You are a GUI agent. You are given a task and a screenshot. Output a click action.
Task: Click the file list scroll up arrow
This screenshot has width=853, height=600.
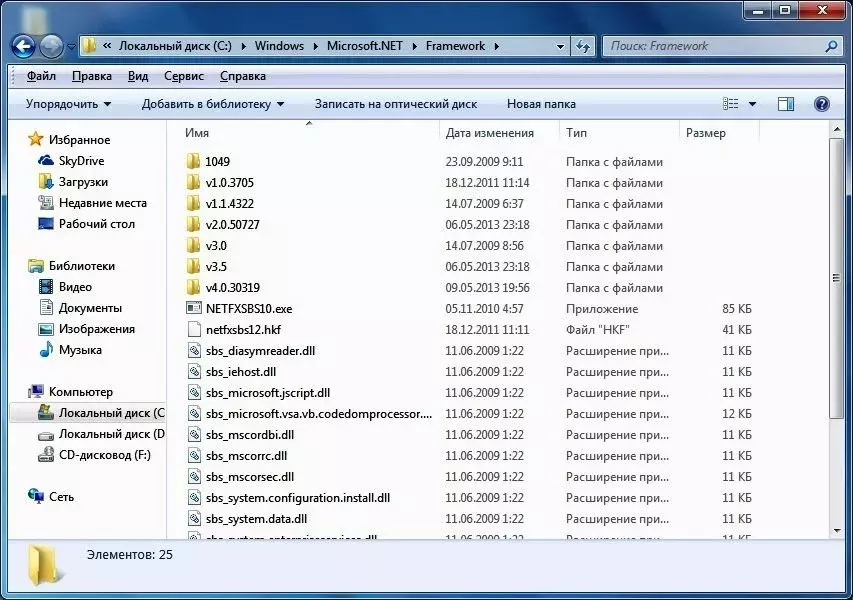click(x=837, y=129)
